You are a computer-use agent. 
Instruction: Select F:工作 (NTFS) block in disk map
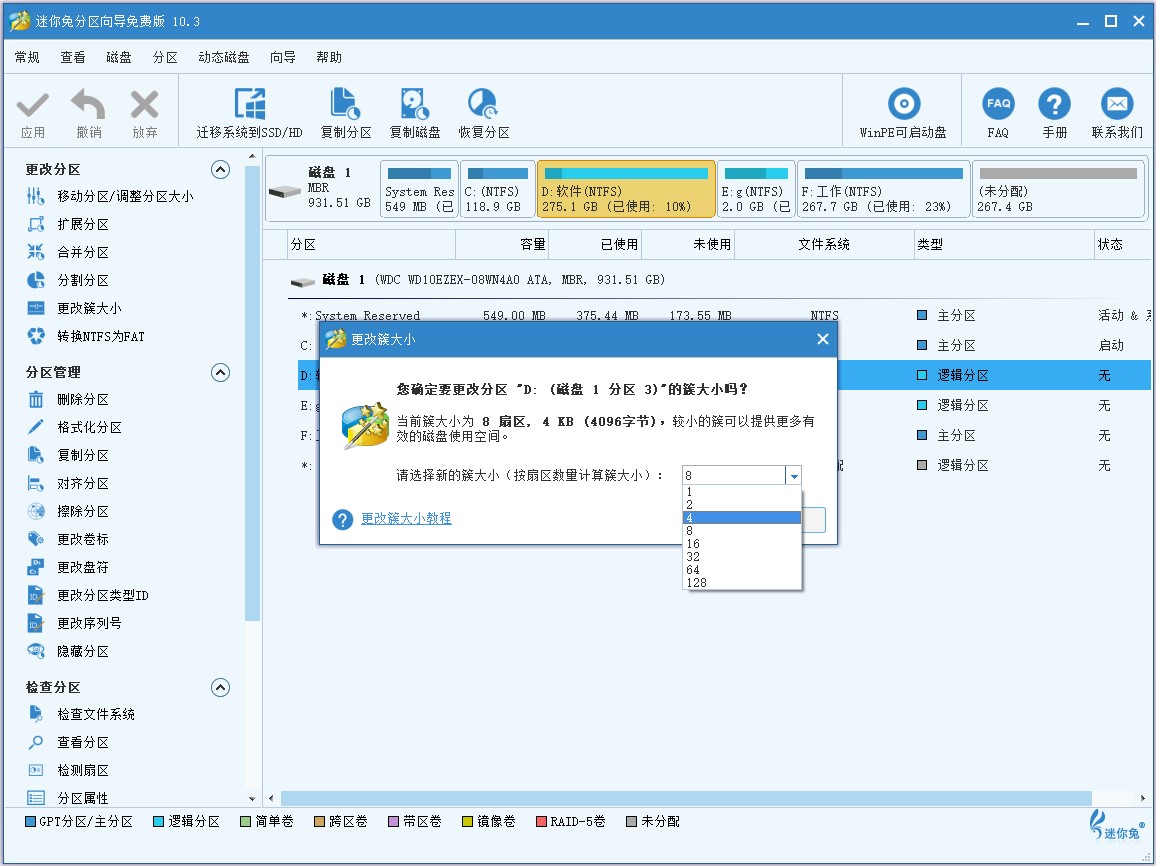[x=884, y=189]
